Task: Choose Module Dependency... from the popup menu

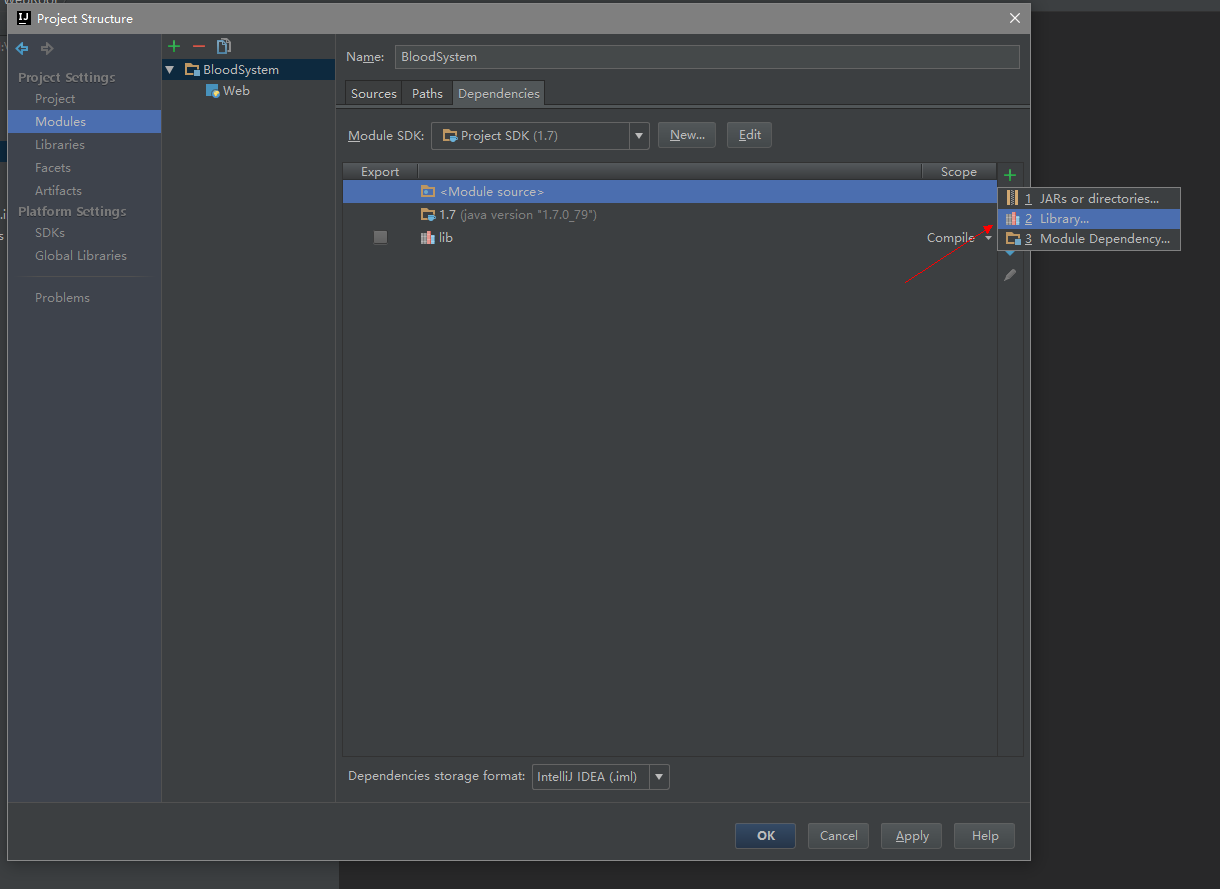Action: click(x=1089, y=239)
